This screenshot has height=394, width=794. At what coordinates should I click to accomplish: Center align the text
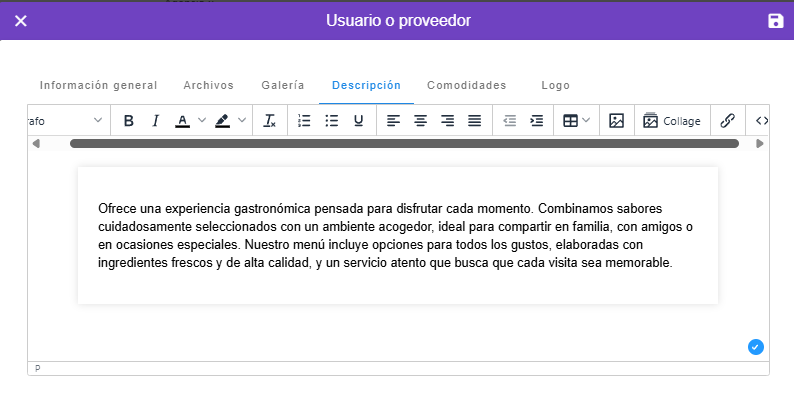(420, 121)
